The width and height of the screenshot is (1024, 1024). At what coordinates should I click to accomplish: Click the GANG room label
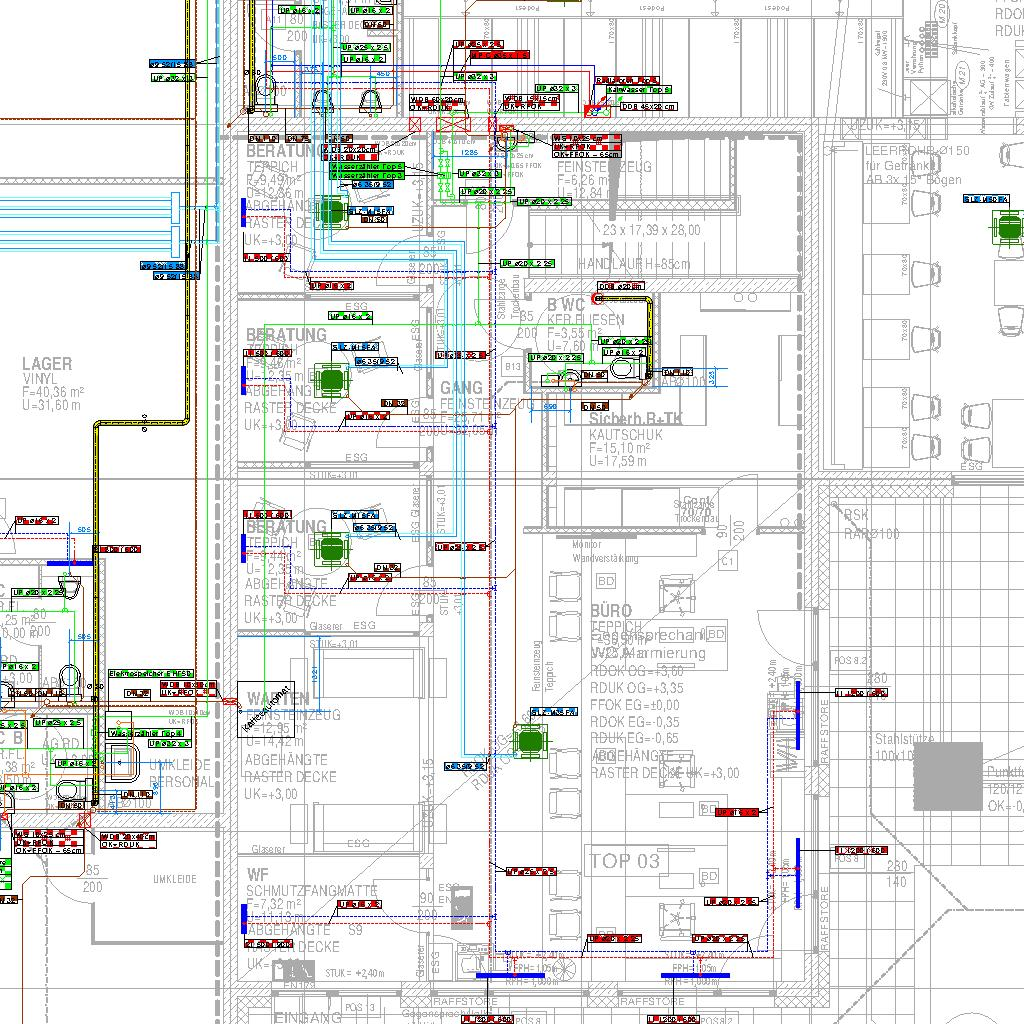coord(461,387)
